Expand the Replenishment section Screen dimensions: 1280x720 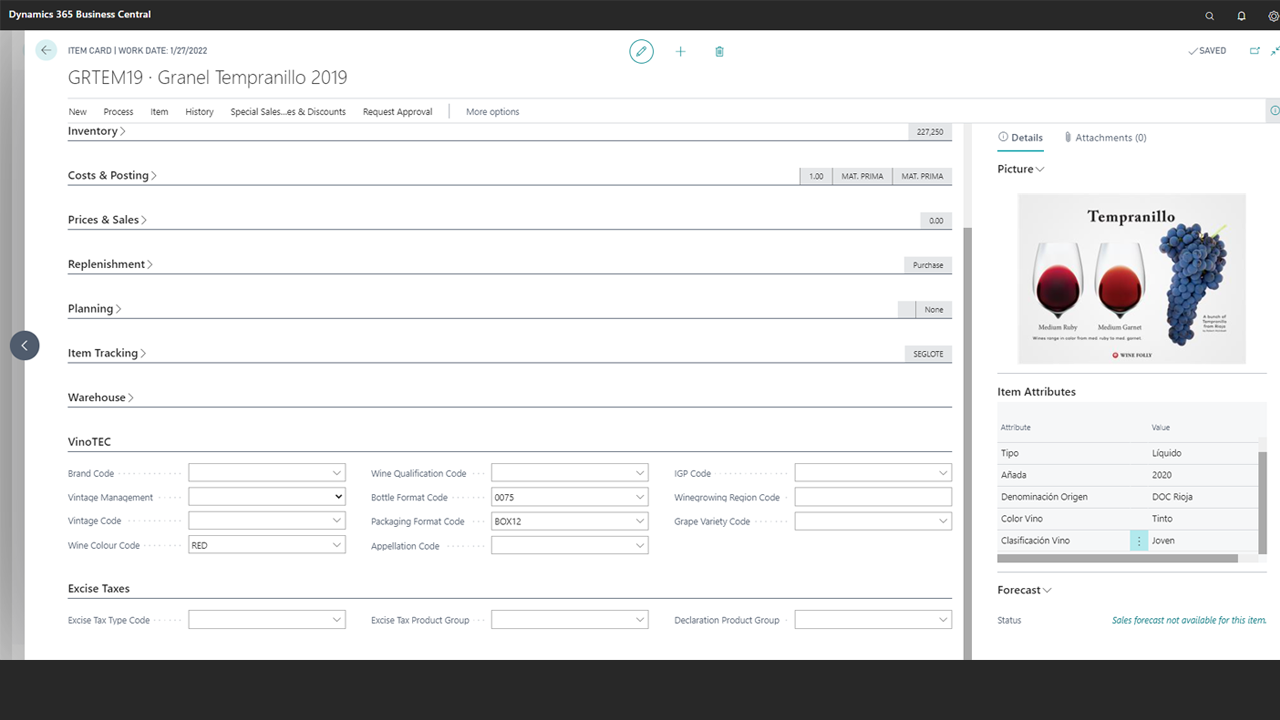coord(110,264)
